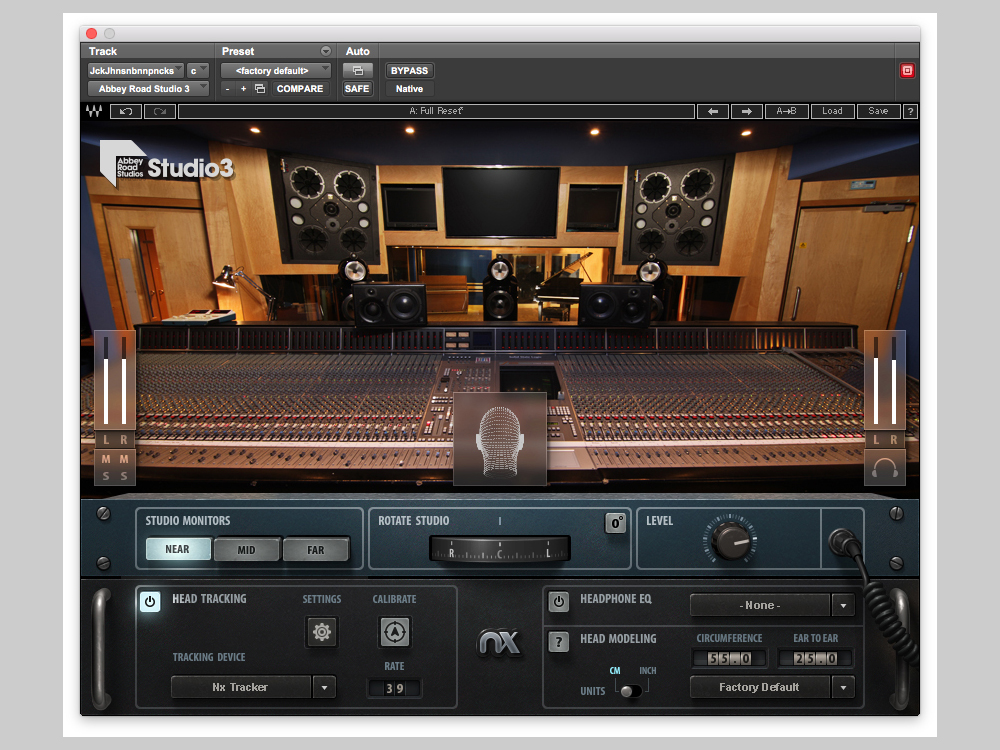Click the Native button
This screenshot has width=1000, height=750.
click(409, 89)
